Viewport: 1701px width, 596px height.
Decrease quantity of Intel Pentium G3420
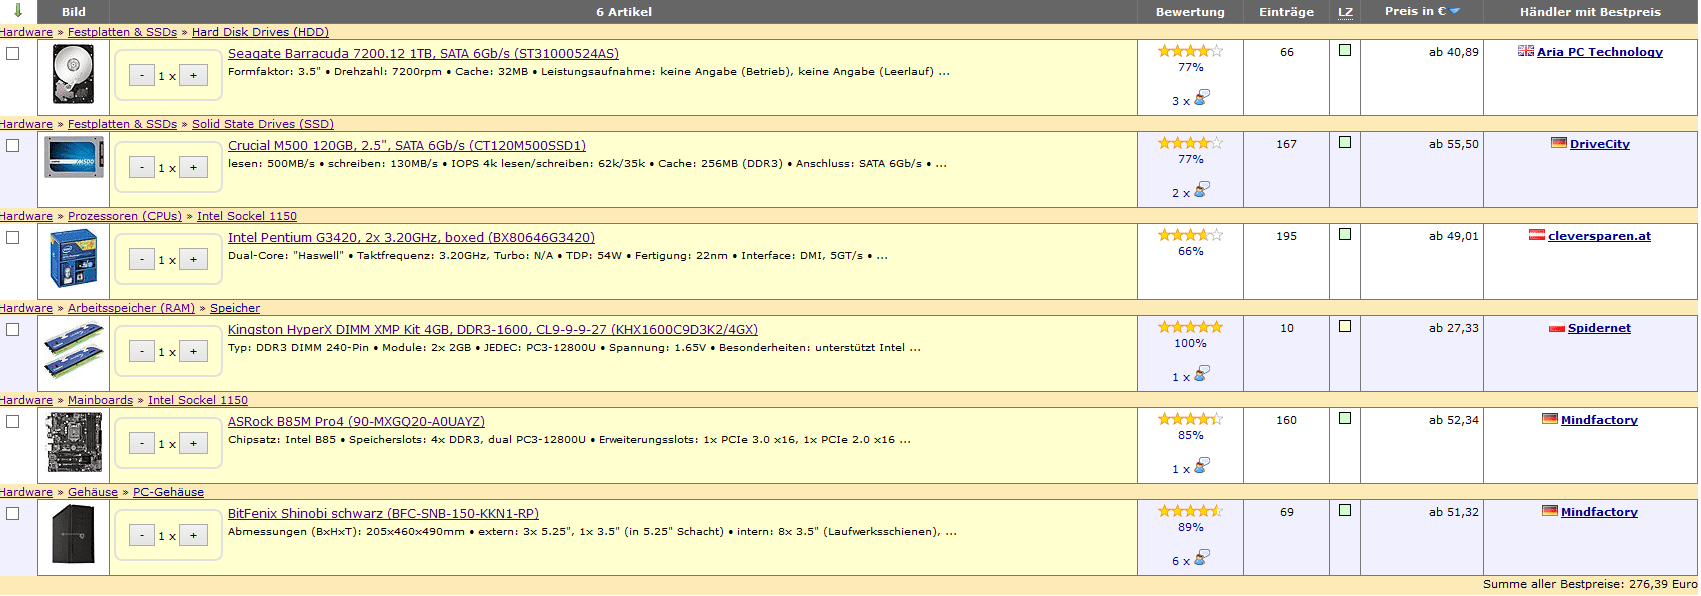(x=142, y=259)
